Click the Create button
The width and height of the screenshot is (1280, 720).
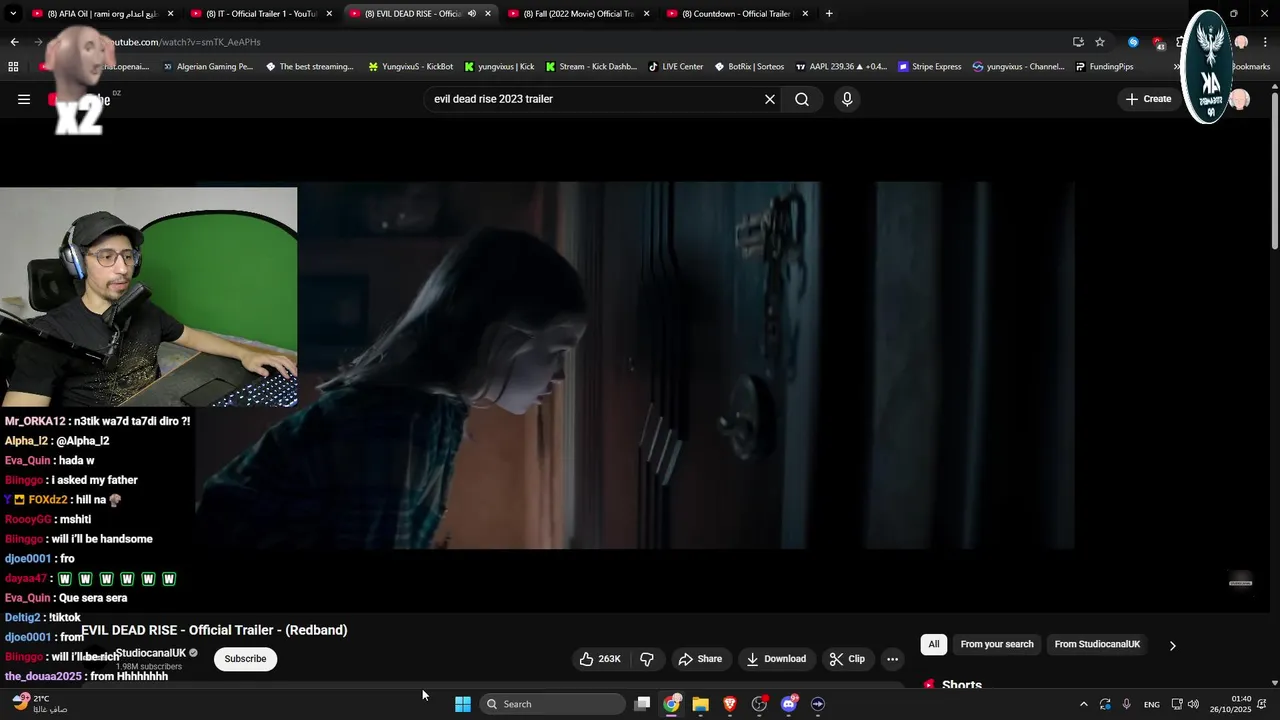click(x=1148, y=99)
